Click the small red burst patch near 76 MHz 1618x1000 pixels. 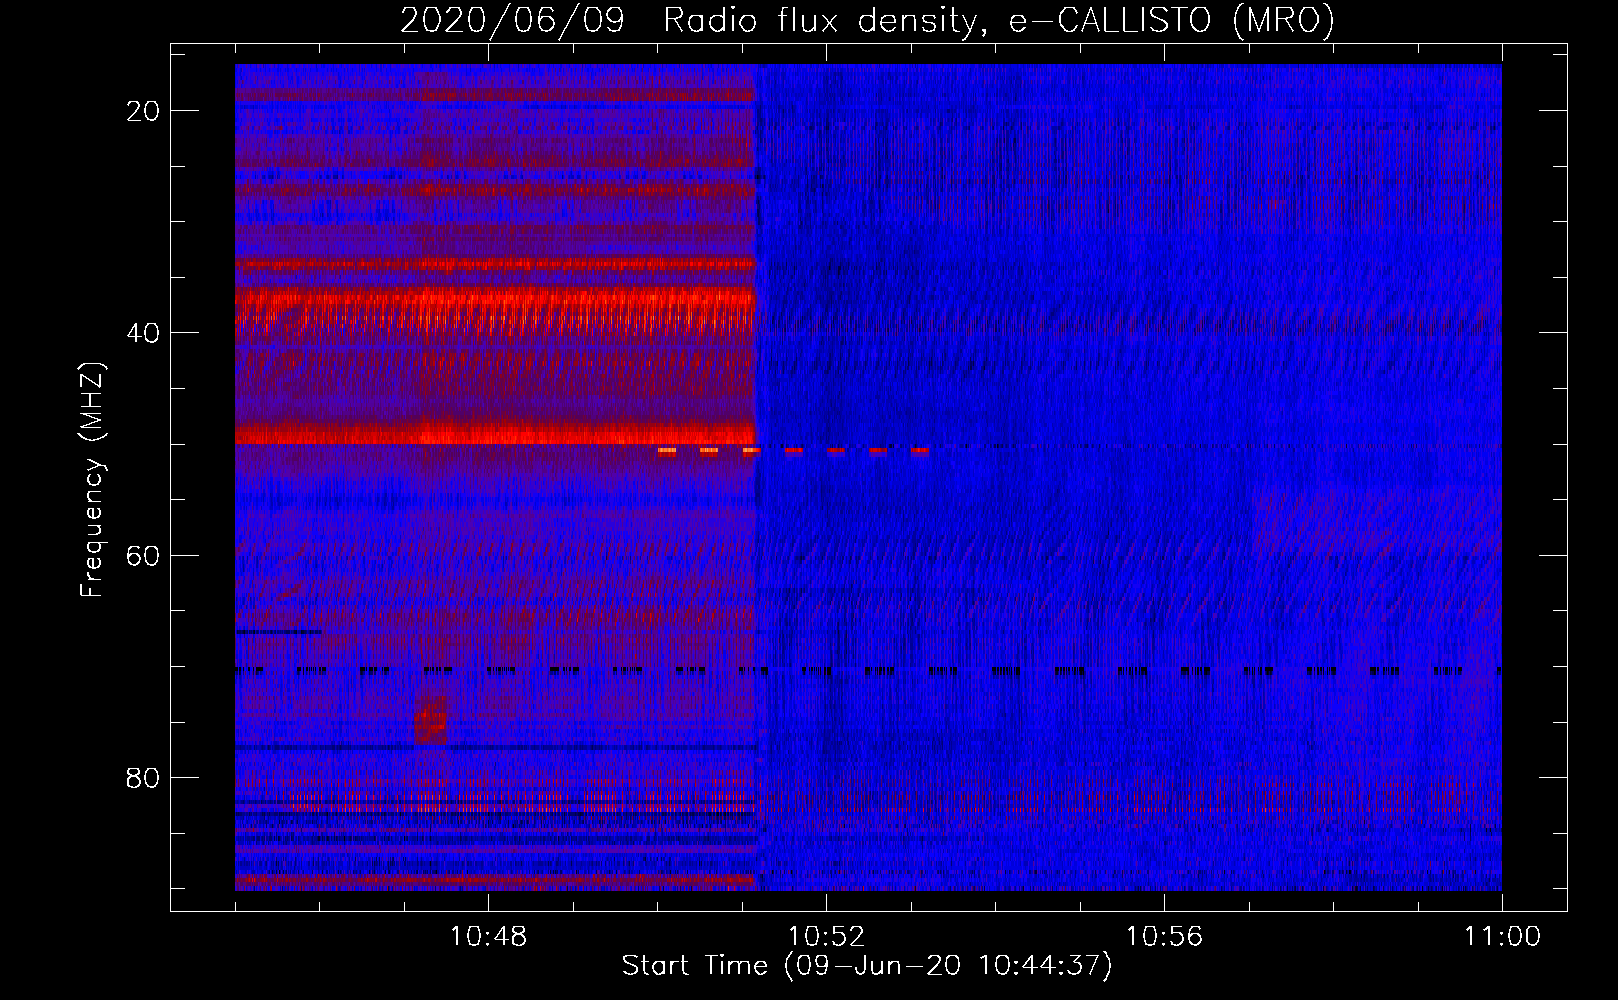click(x=431, y=721)
